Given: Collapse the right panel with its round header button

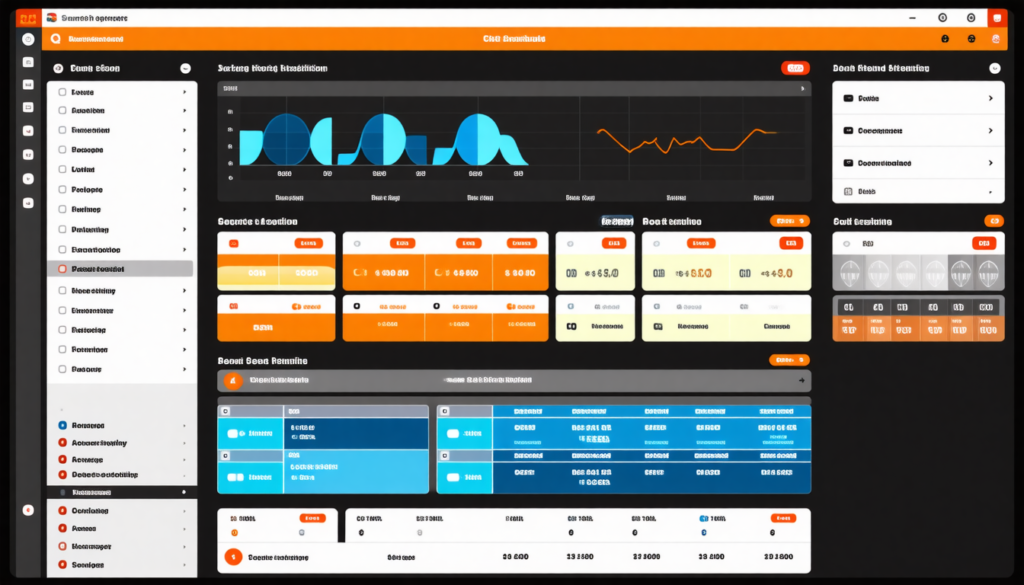Looking at the screenshot, I should tap(995, 68).
